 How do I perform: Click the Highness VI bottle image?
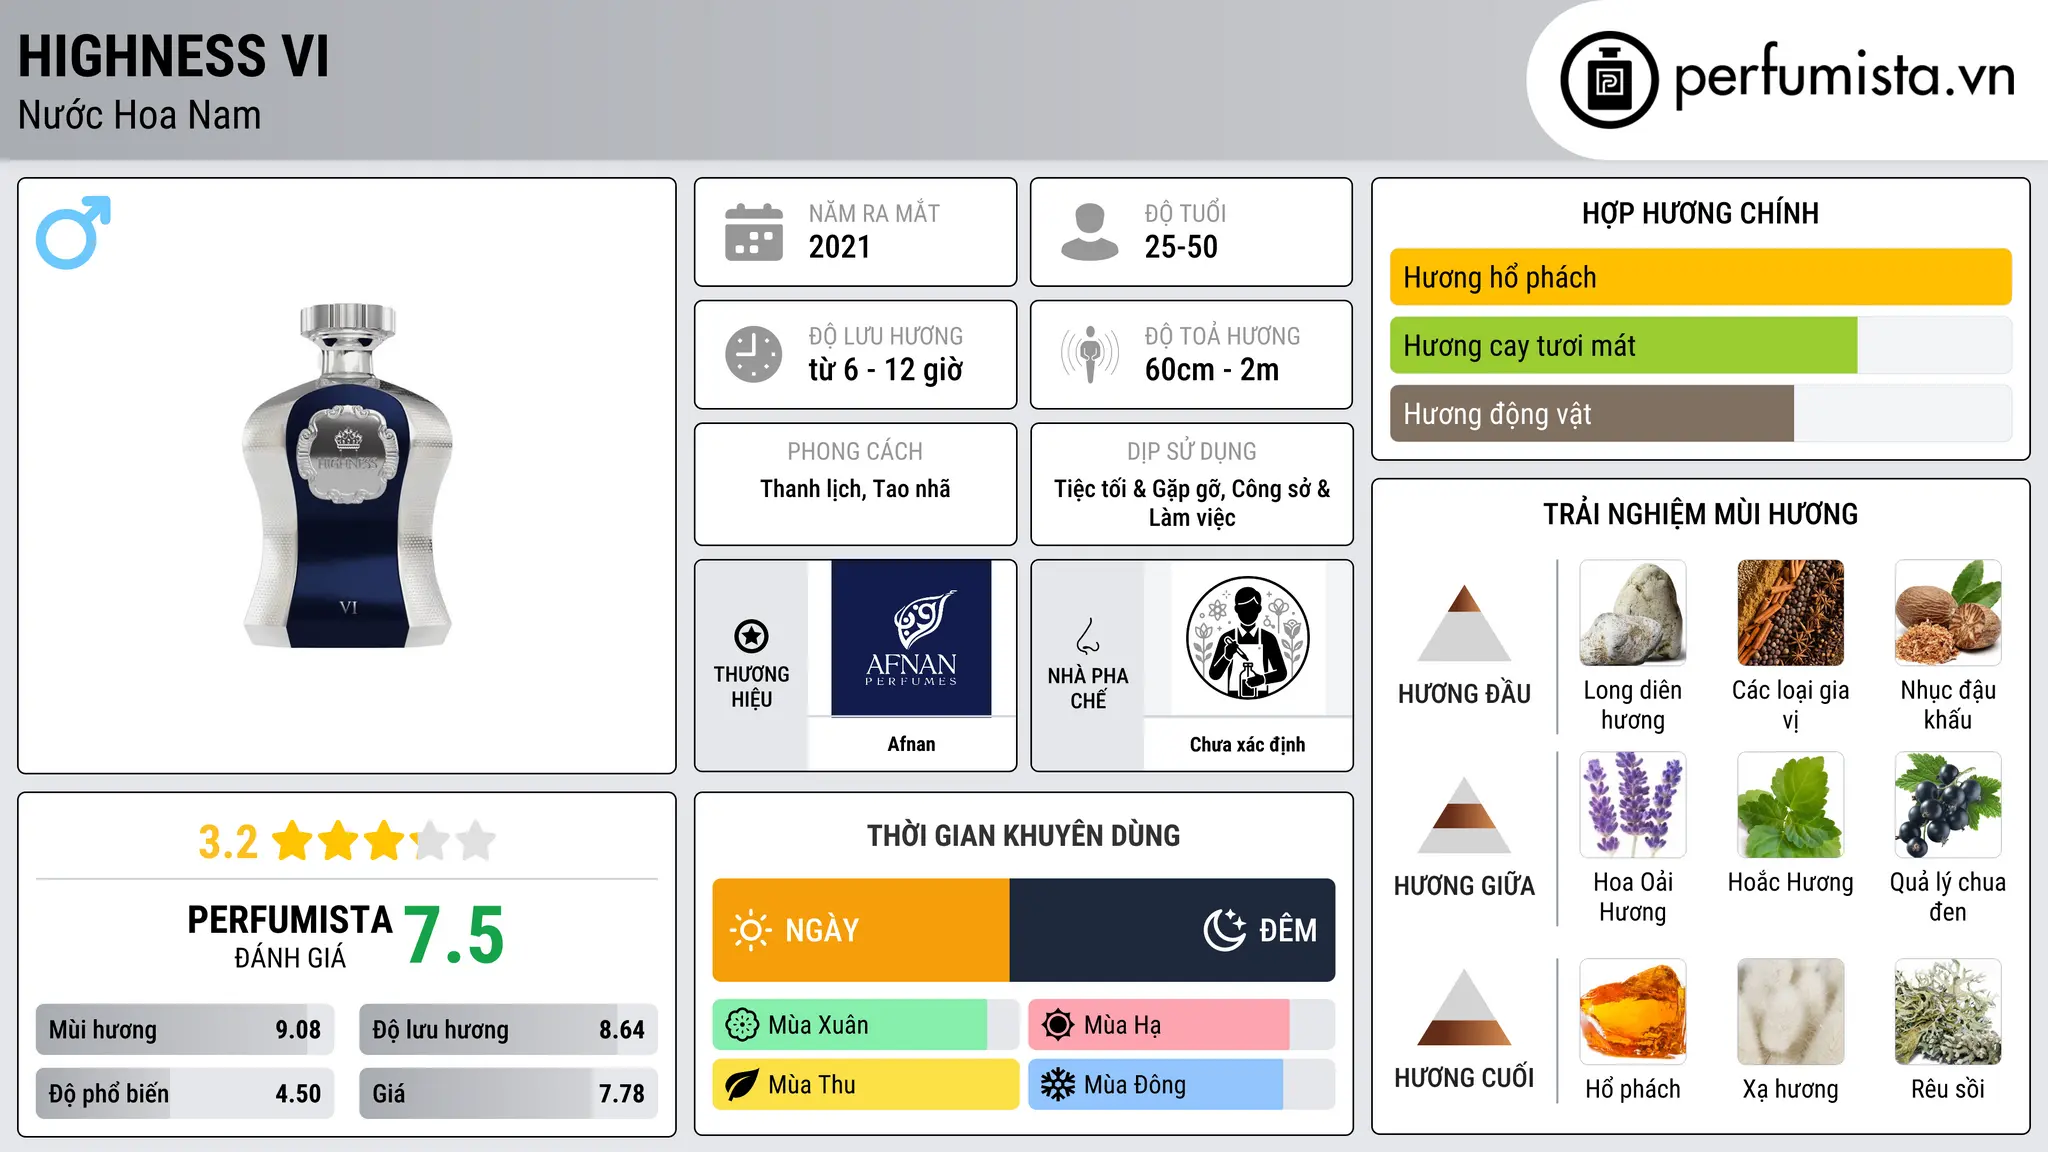348,476
